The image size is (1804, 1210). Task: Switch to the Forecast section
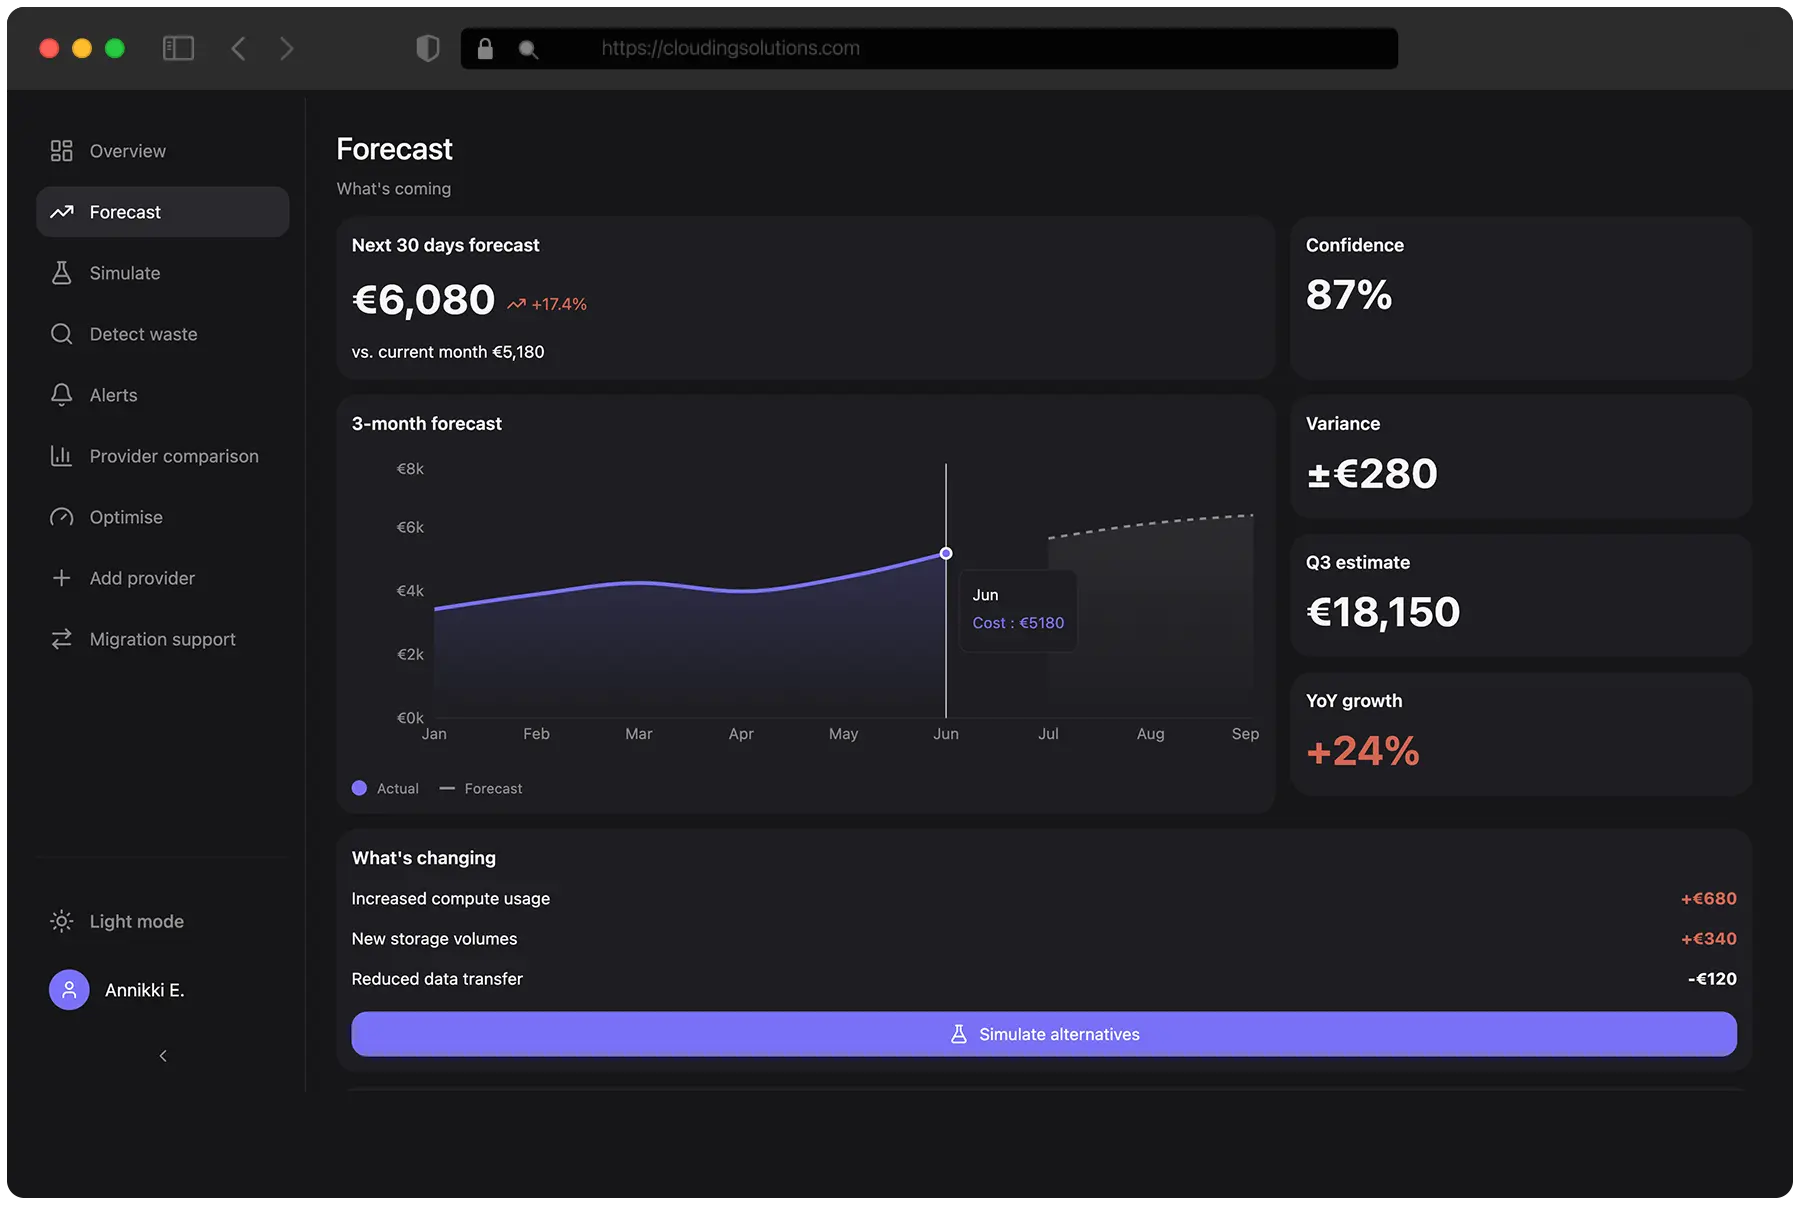125,211
